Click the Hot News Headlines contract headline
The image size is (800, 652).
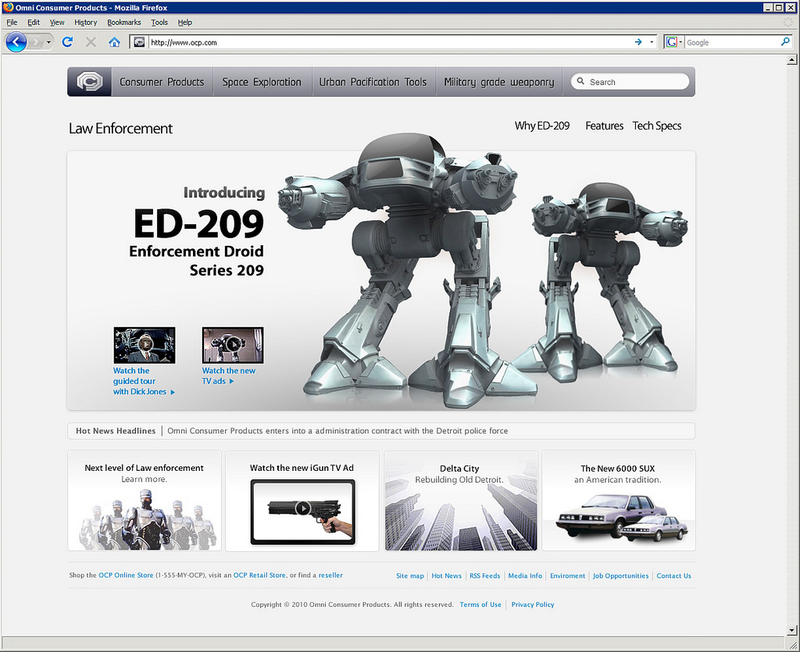(x=337, y=431)
